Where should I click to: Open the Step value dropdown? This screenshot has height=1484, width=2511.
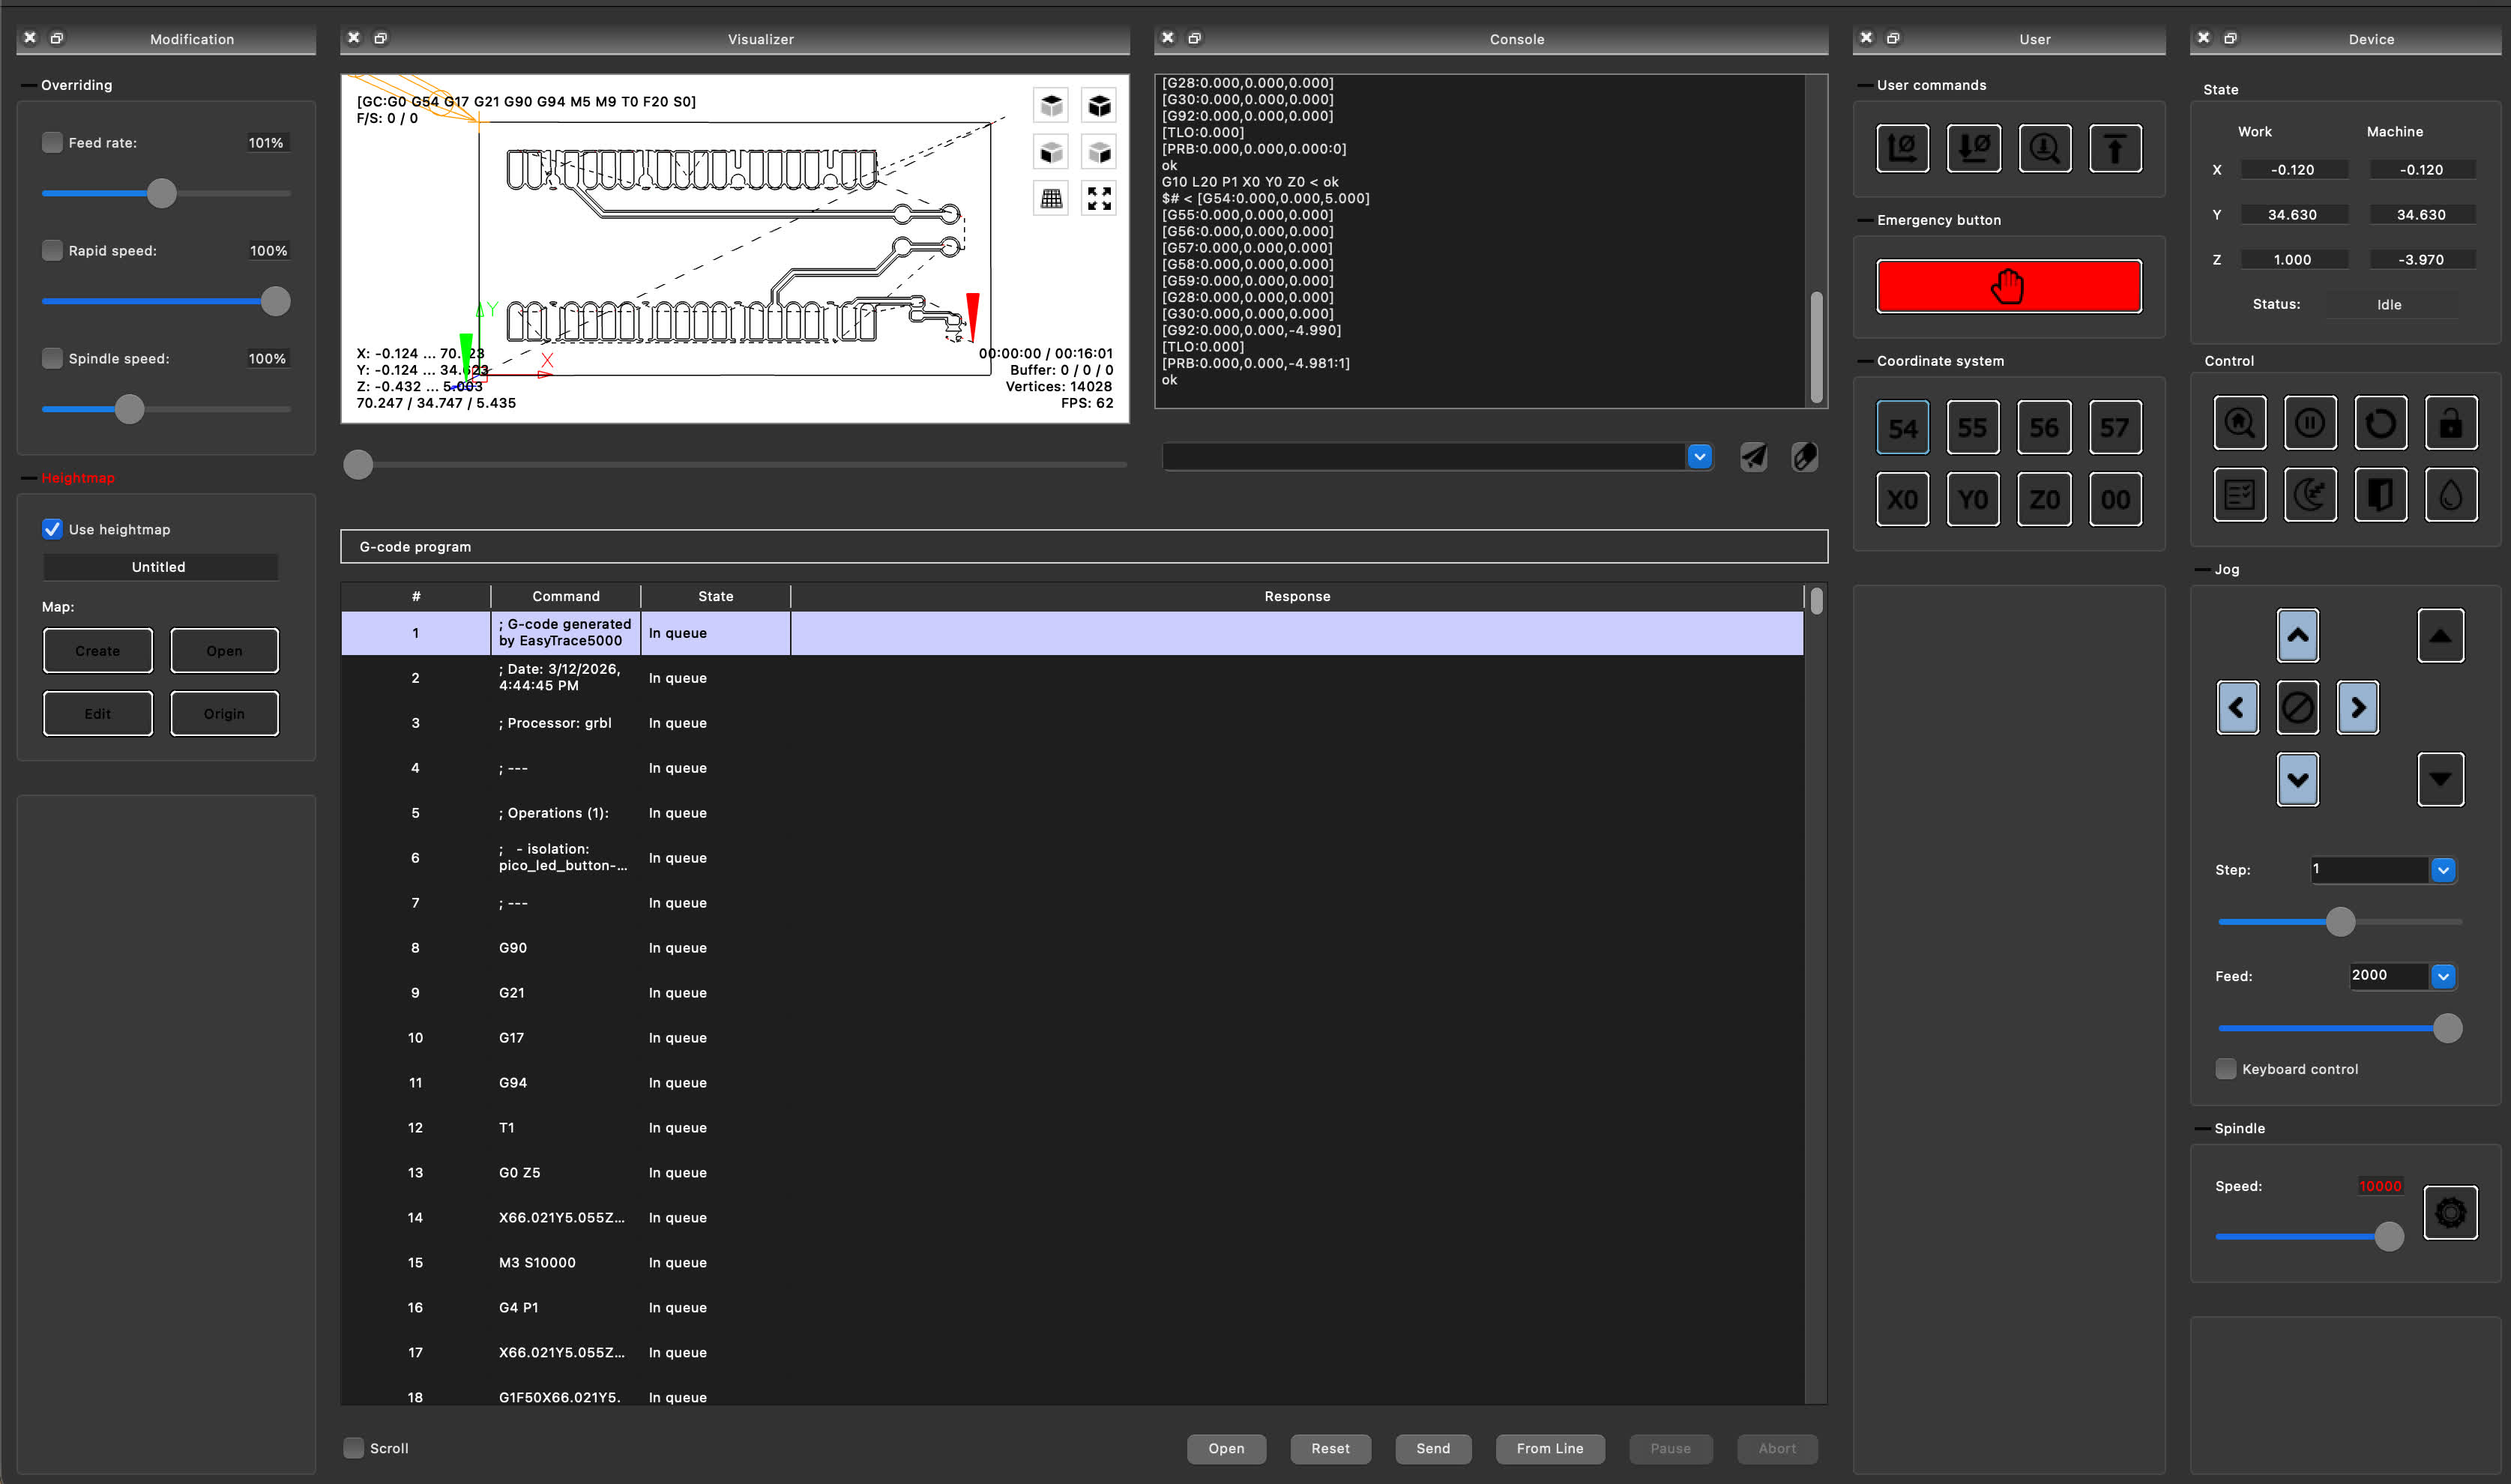[x=2442, y=870]
